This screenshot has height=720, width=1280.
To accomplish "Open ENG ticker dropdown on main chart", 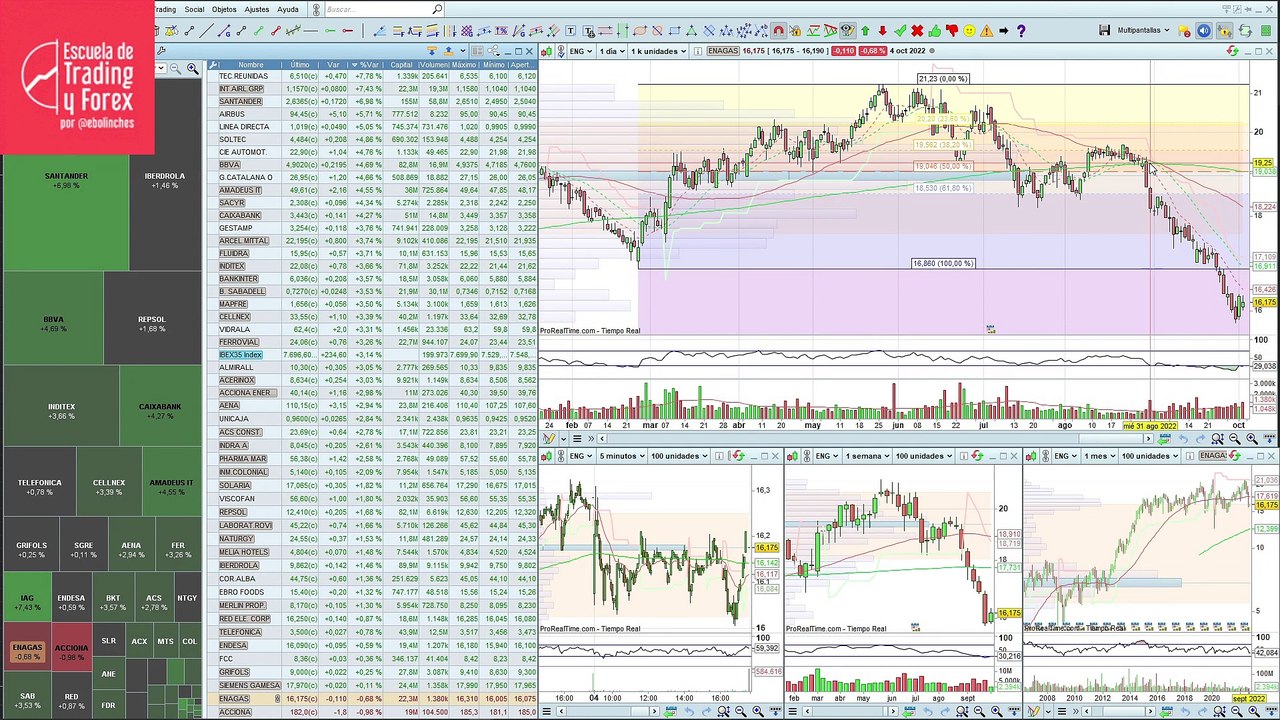I will 581,51.
